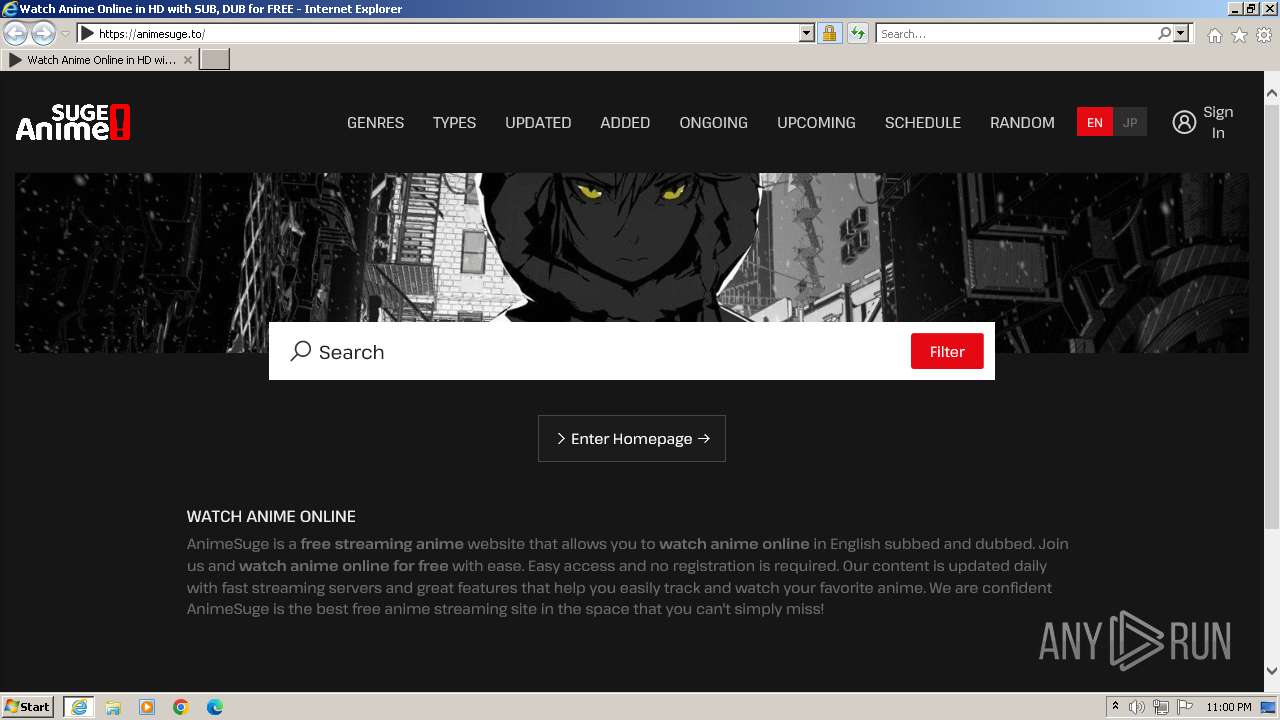
Task: Switch title language to JP
Action: 1130,122
